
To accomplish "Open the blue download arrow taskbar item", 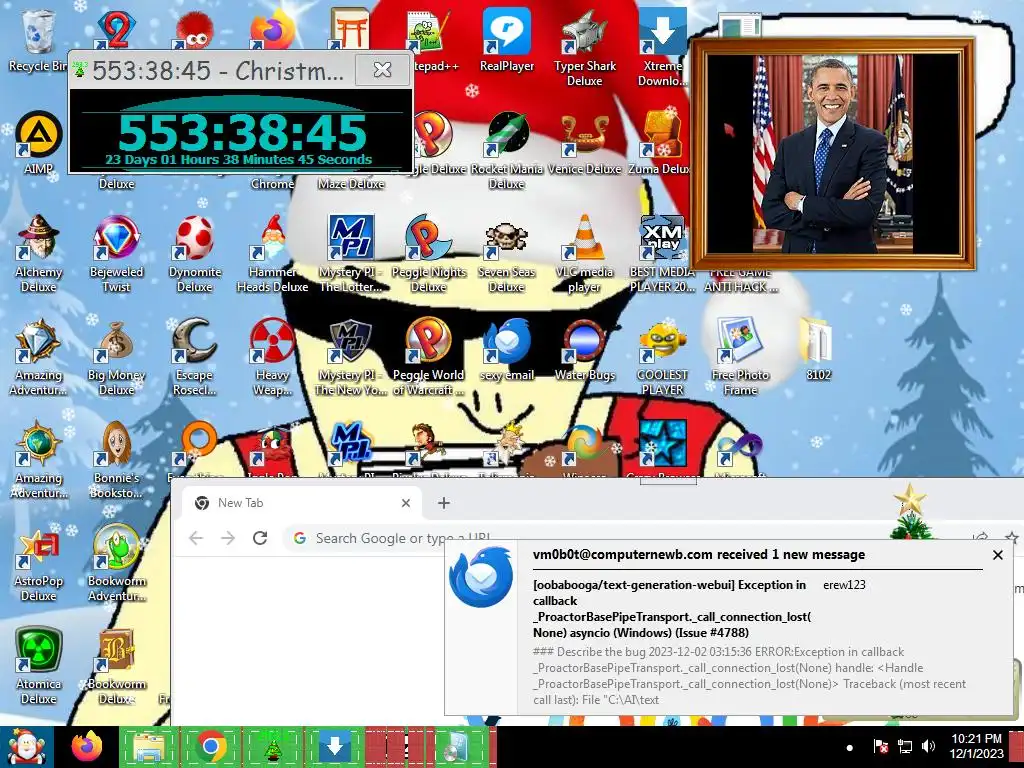I will click(334, 747).
